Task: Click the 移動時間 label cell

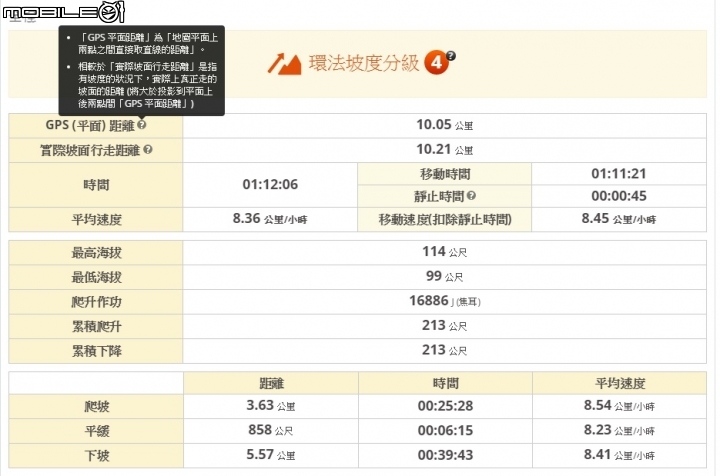Action: click(444, 174)
